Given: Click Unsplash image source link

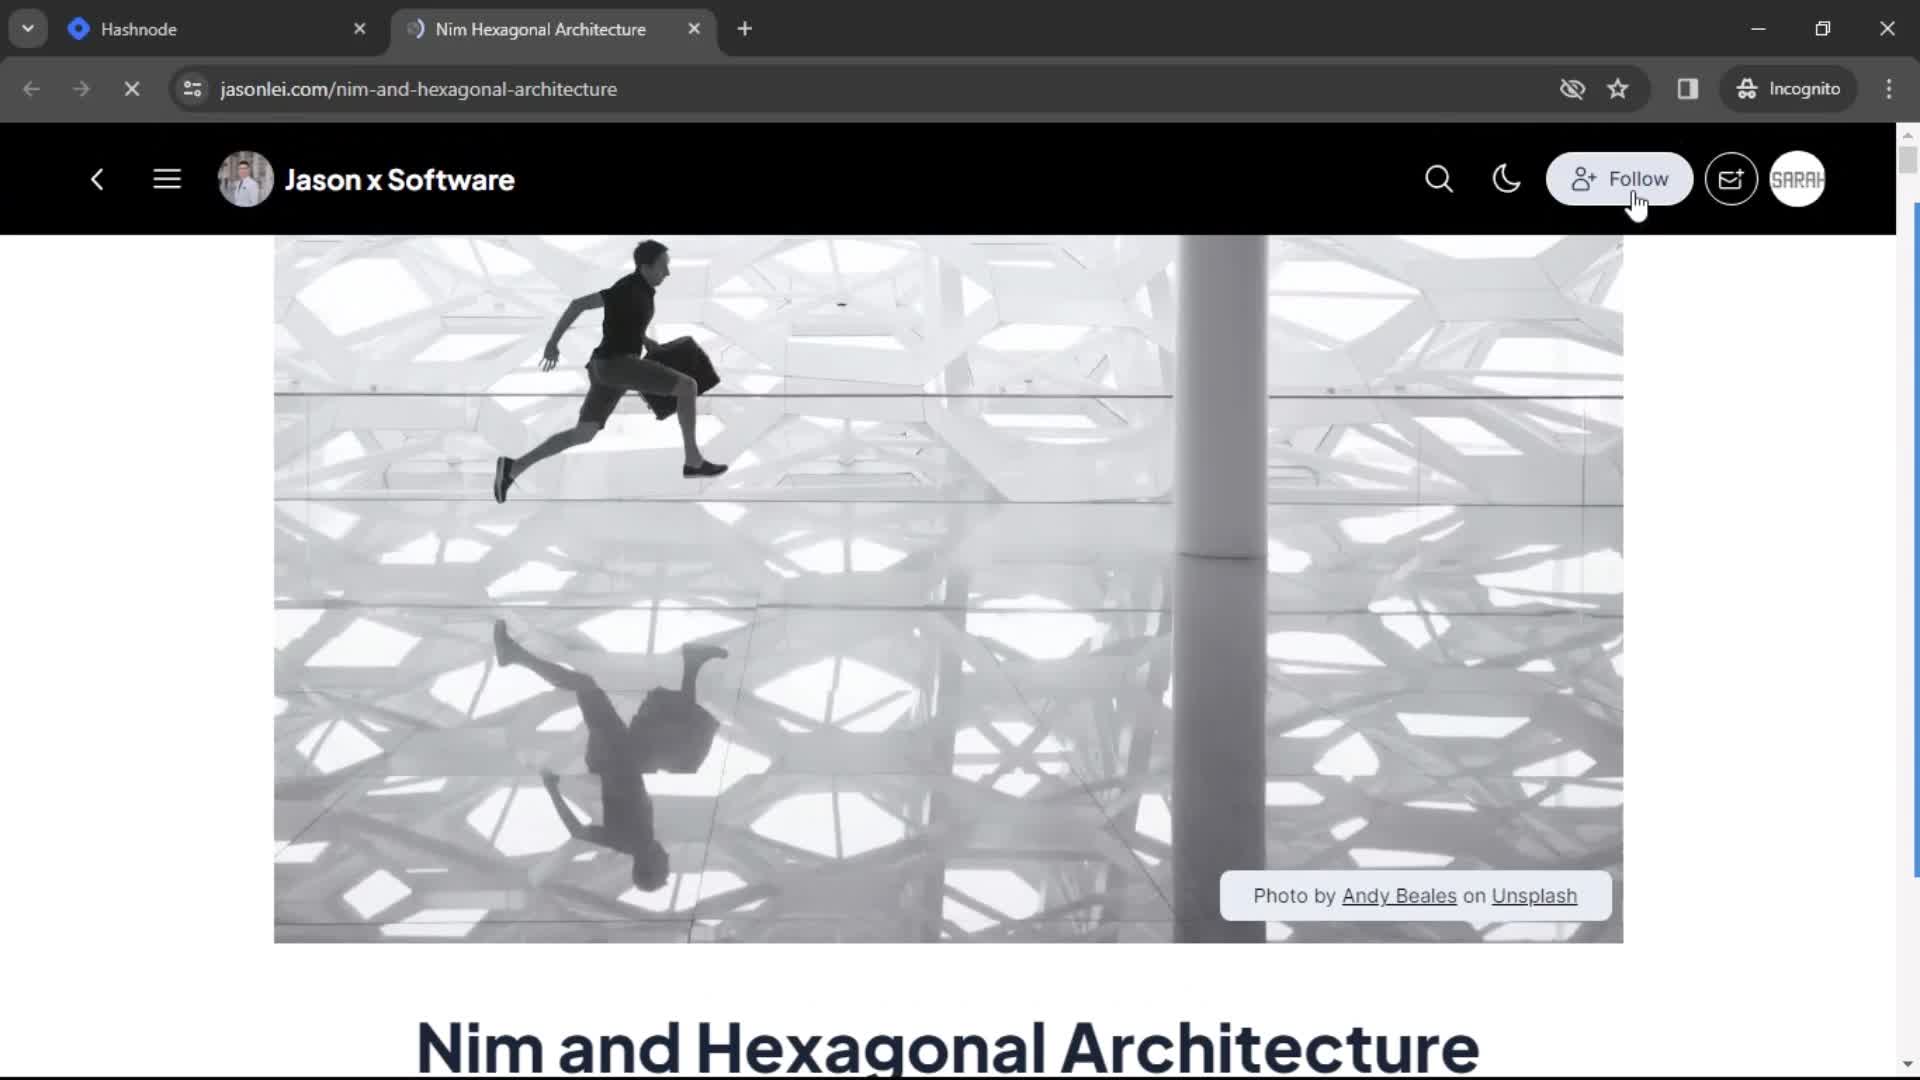Looking at the screenshot, I should (x=1534, y=895).
